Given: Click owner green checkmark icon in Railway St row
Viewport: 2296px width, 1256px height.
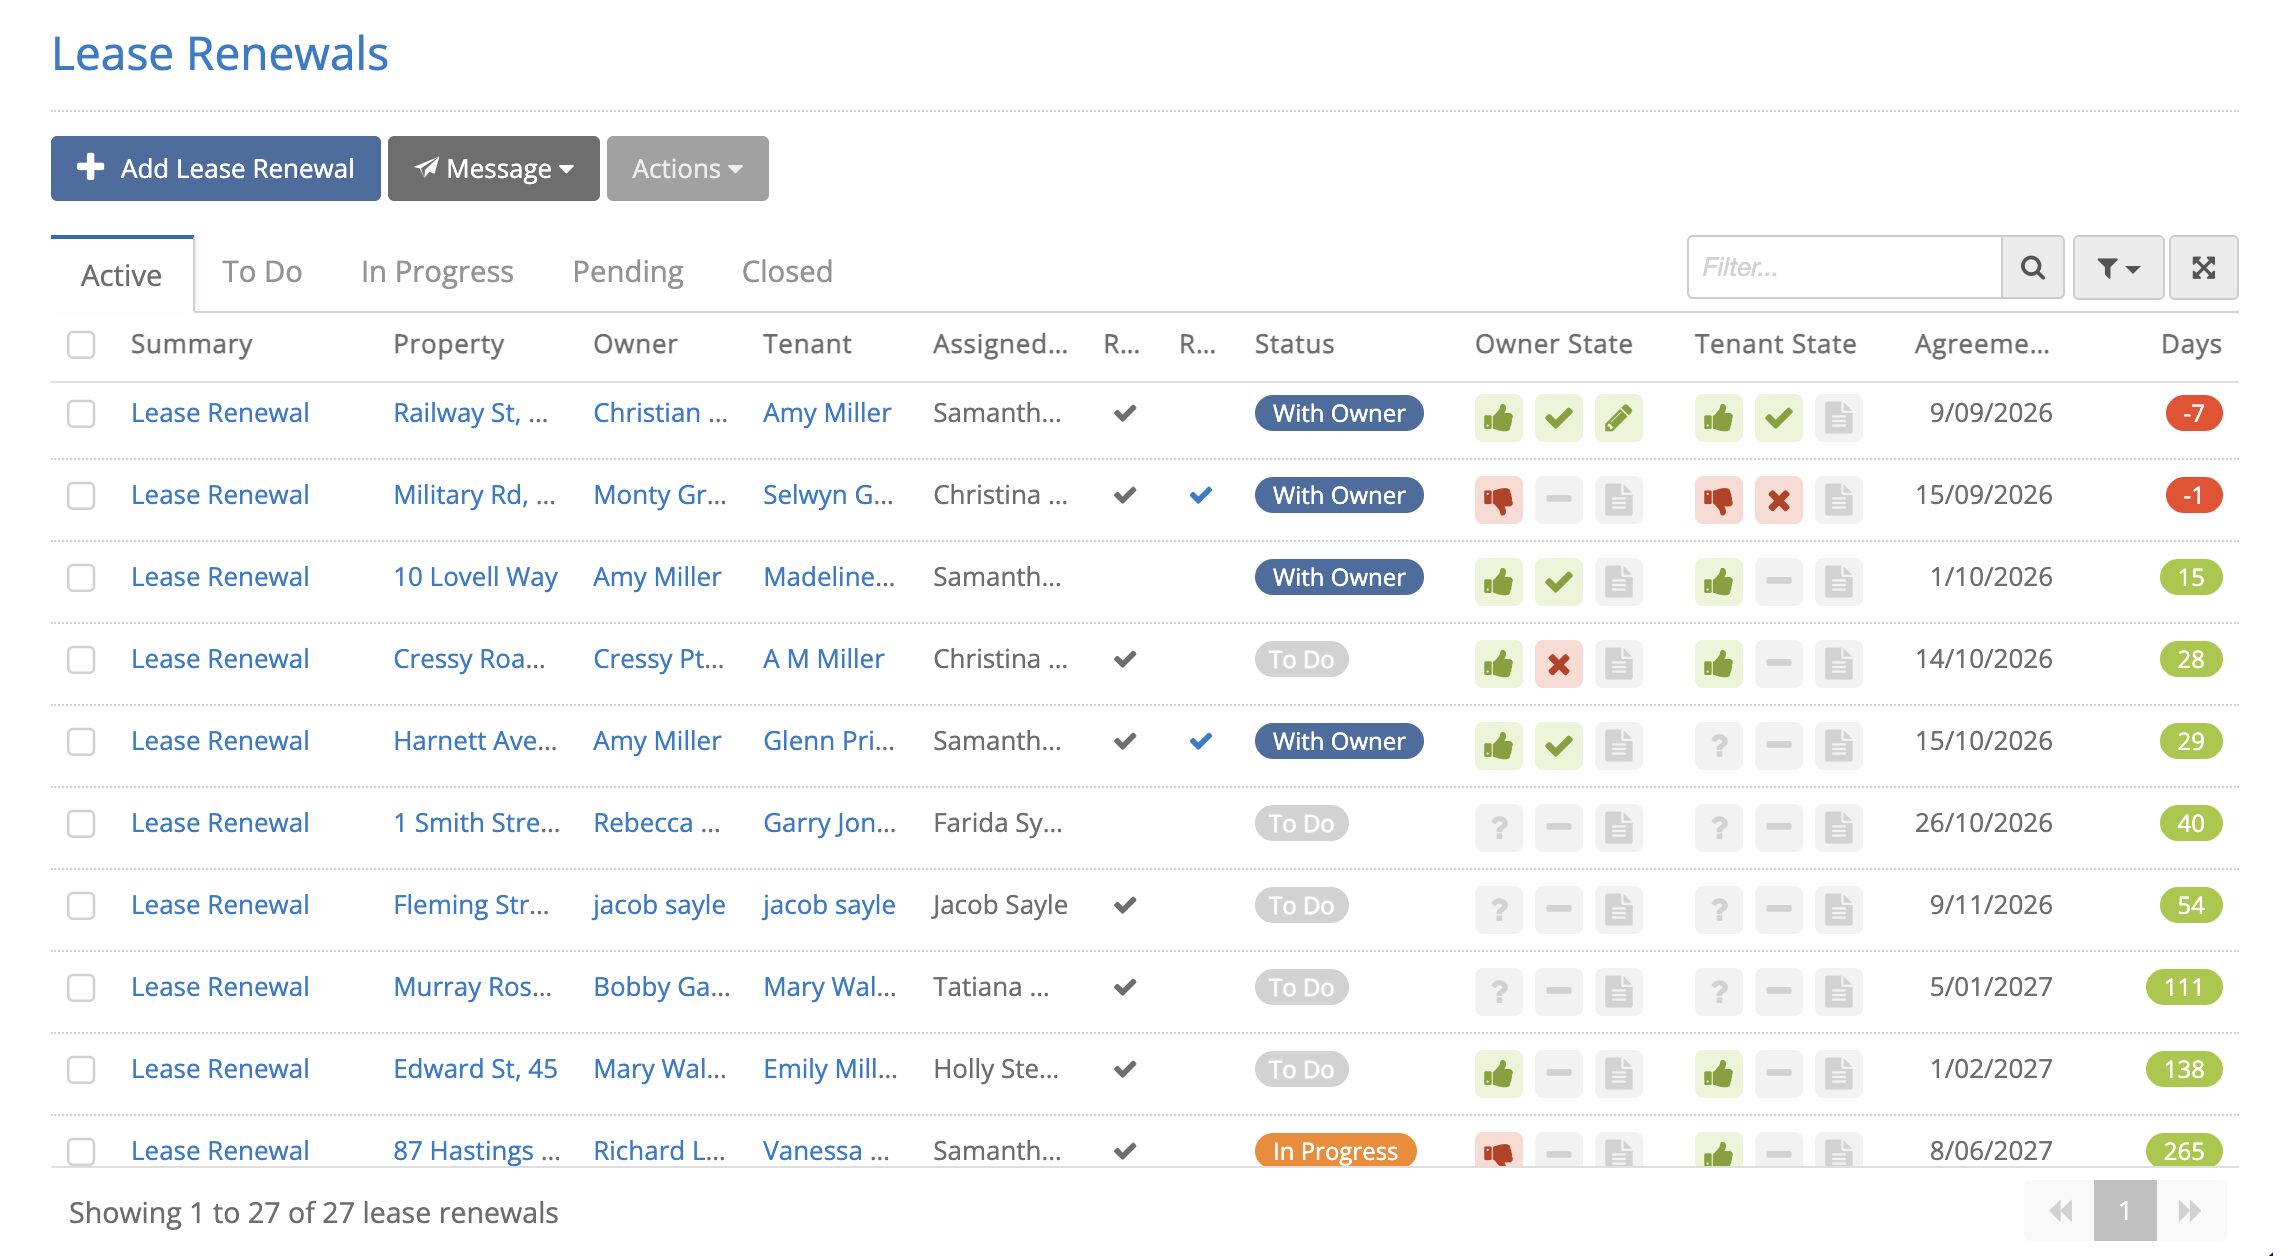Looking at the screenshot, I should [1558, 418].
